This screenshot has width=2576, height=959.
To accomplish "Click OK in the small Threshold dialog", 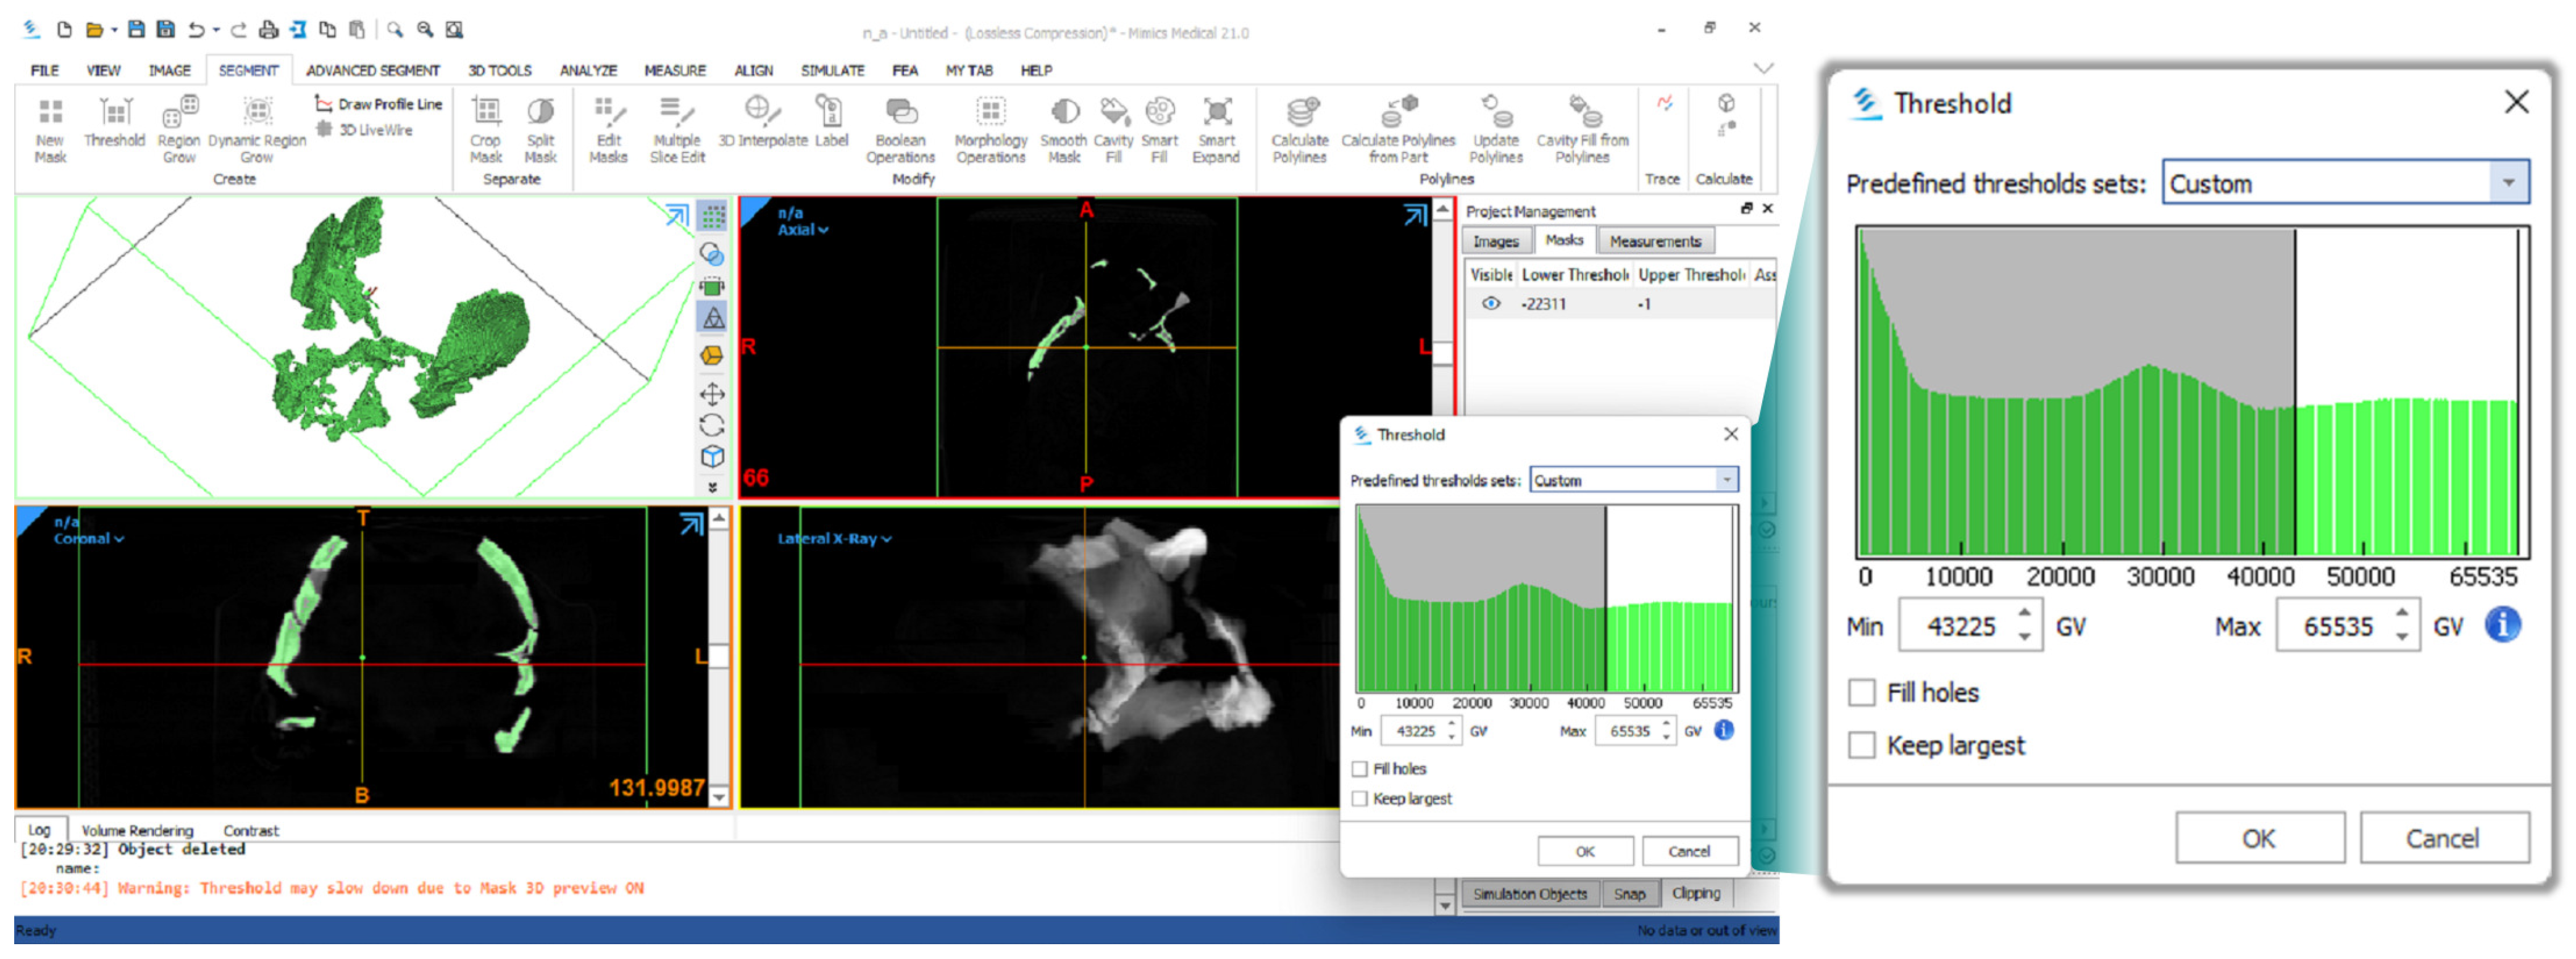I will [1585, 851].
